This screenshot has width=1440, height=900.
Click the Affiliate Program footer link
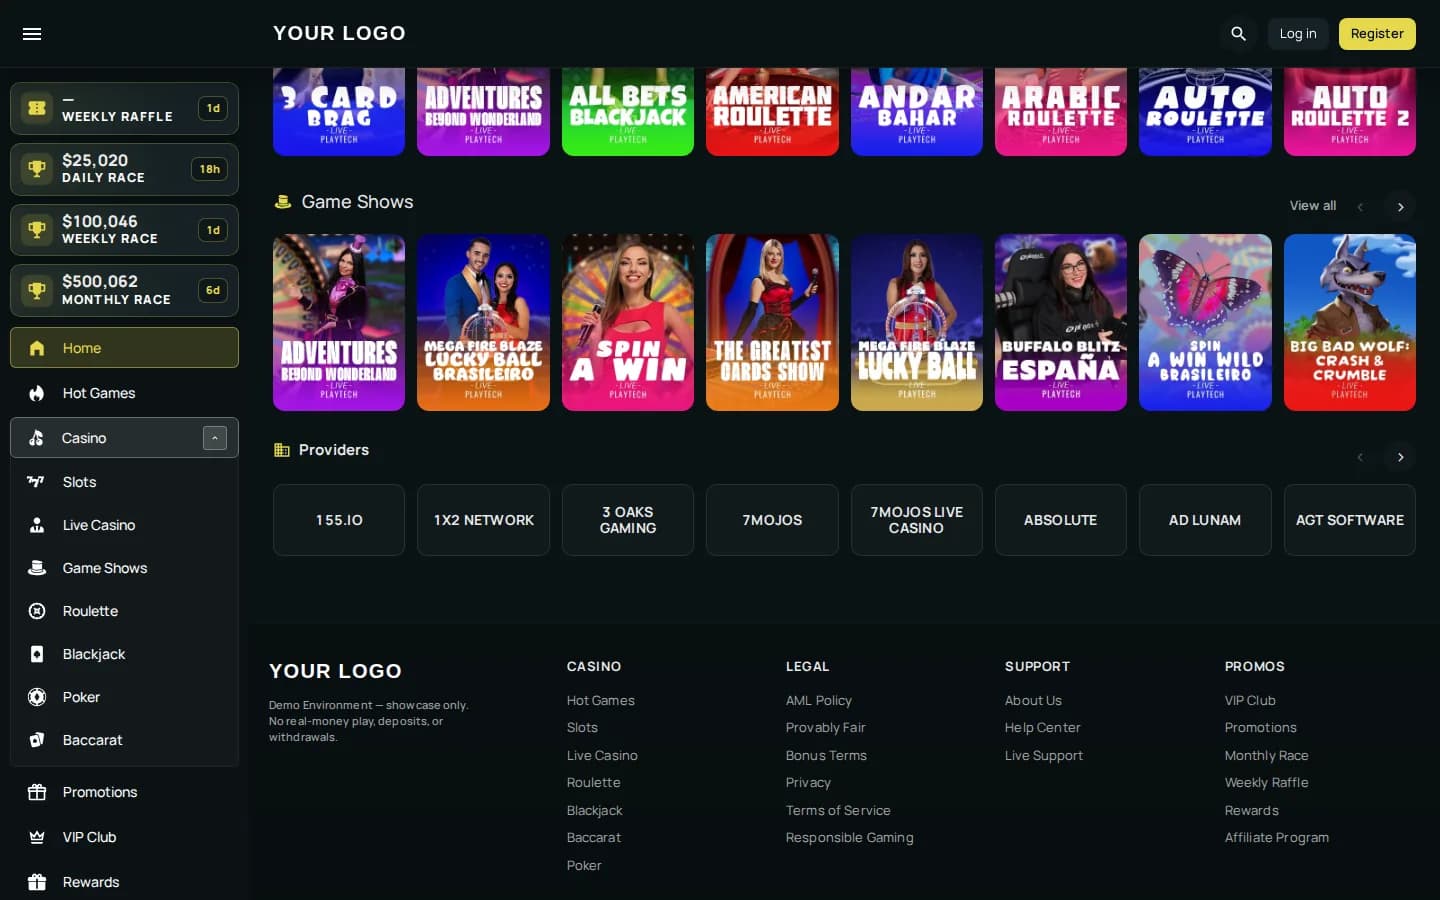[1277, 838]
